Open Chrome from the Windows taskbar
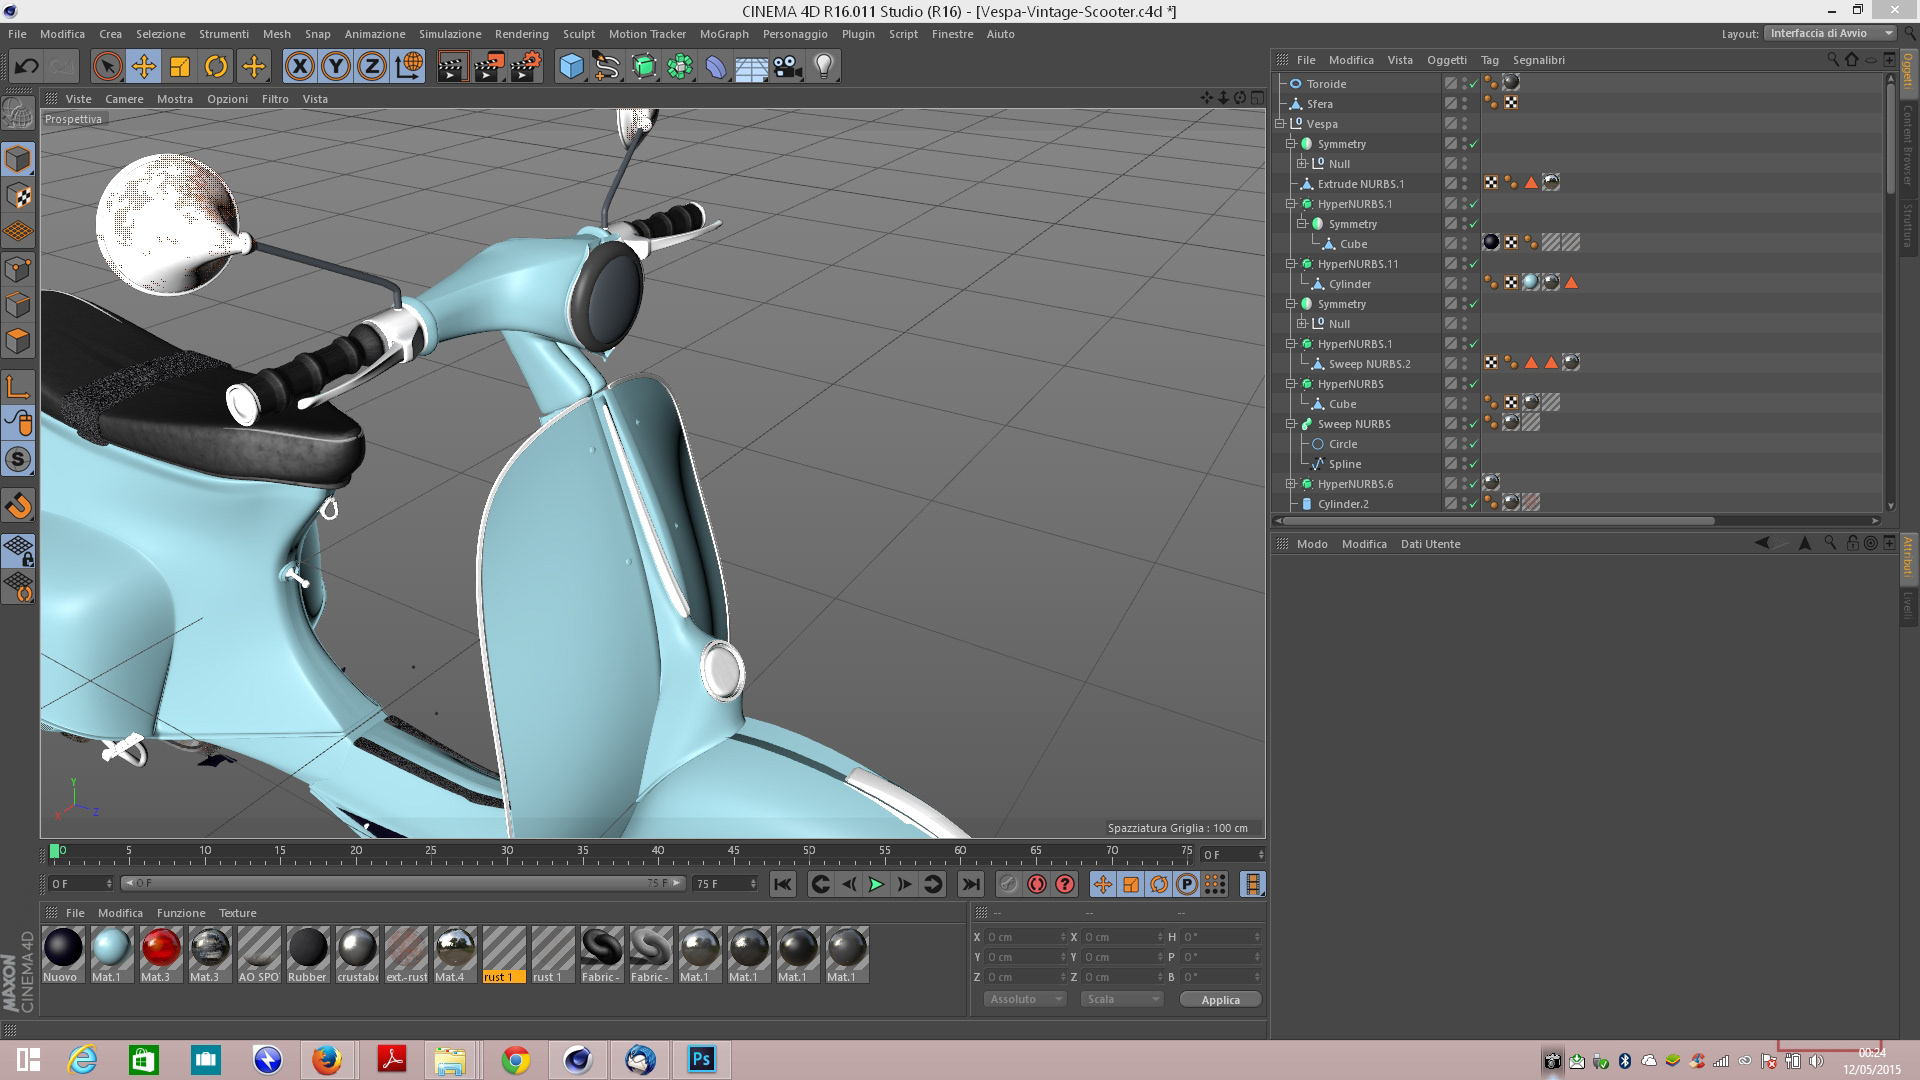This screenshot has width=1920, height=1080. coord(515,1059)
